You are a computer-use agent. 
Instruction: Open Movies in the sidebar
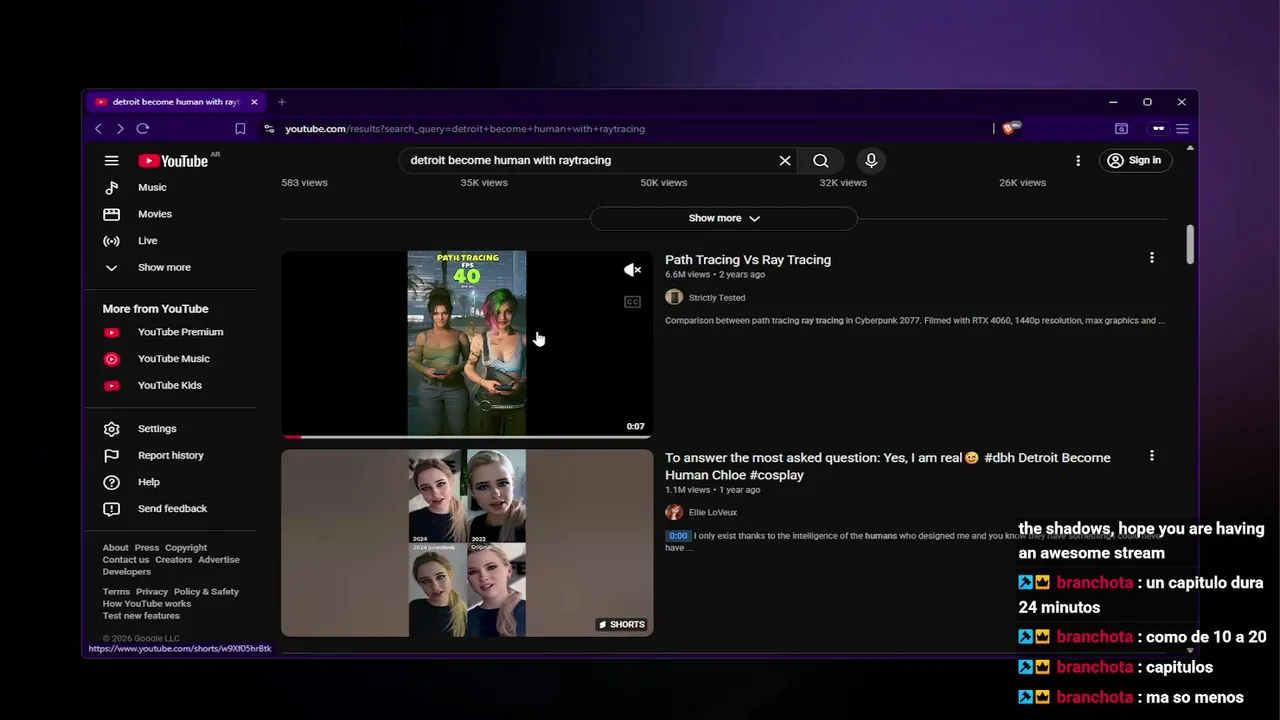click(155, 214)
